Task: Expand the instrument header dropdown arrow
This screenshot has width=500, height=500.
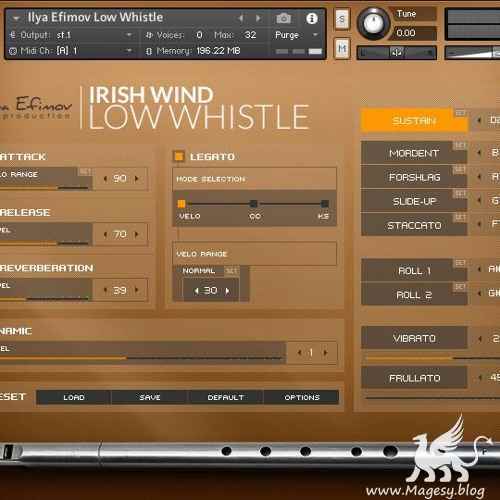Action: pos(16,18)
